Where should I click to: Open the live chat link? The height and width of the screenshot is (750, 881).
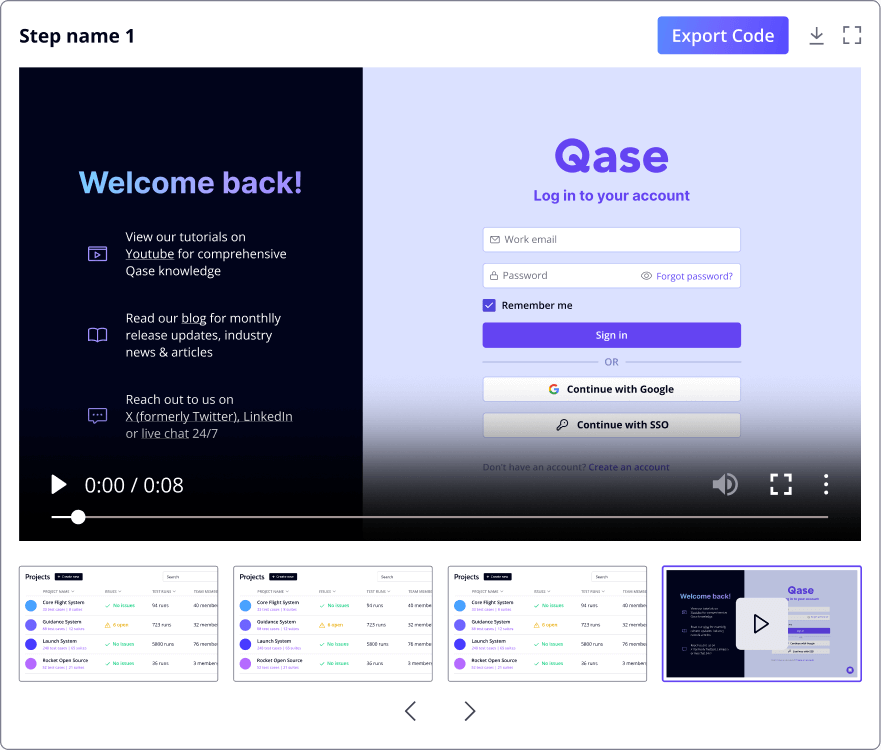point(165,434)
